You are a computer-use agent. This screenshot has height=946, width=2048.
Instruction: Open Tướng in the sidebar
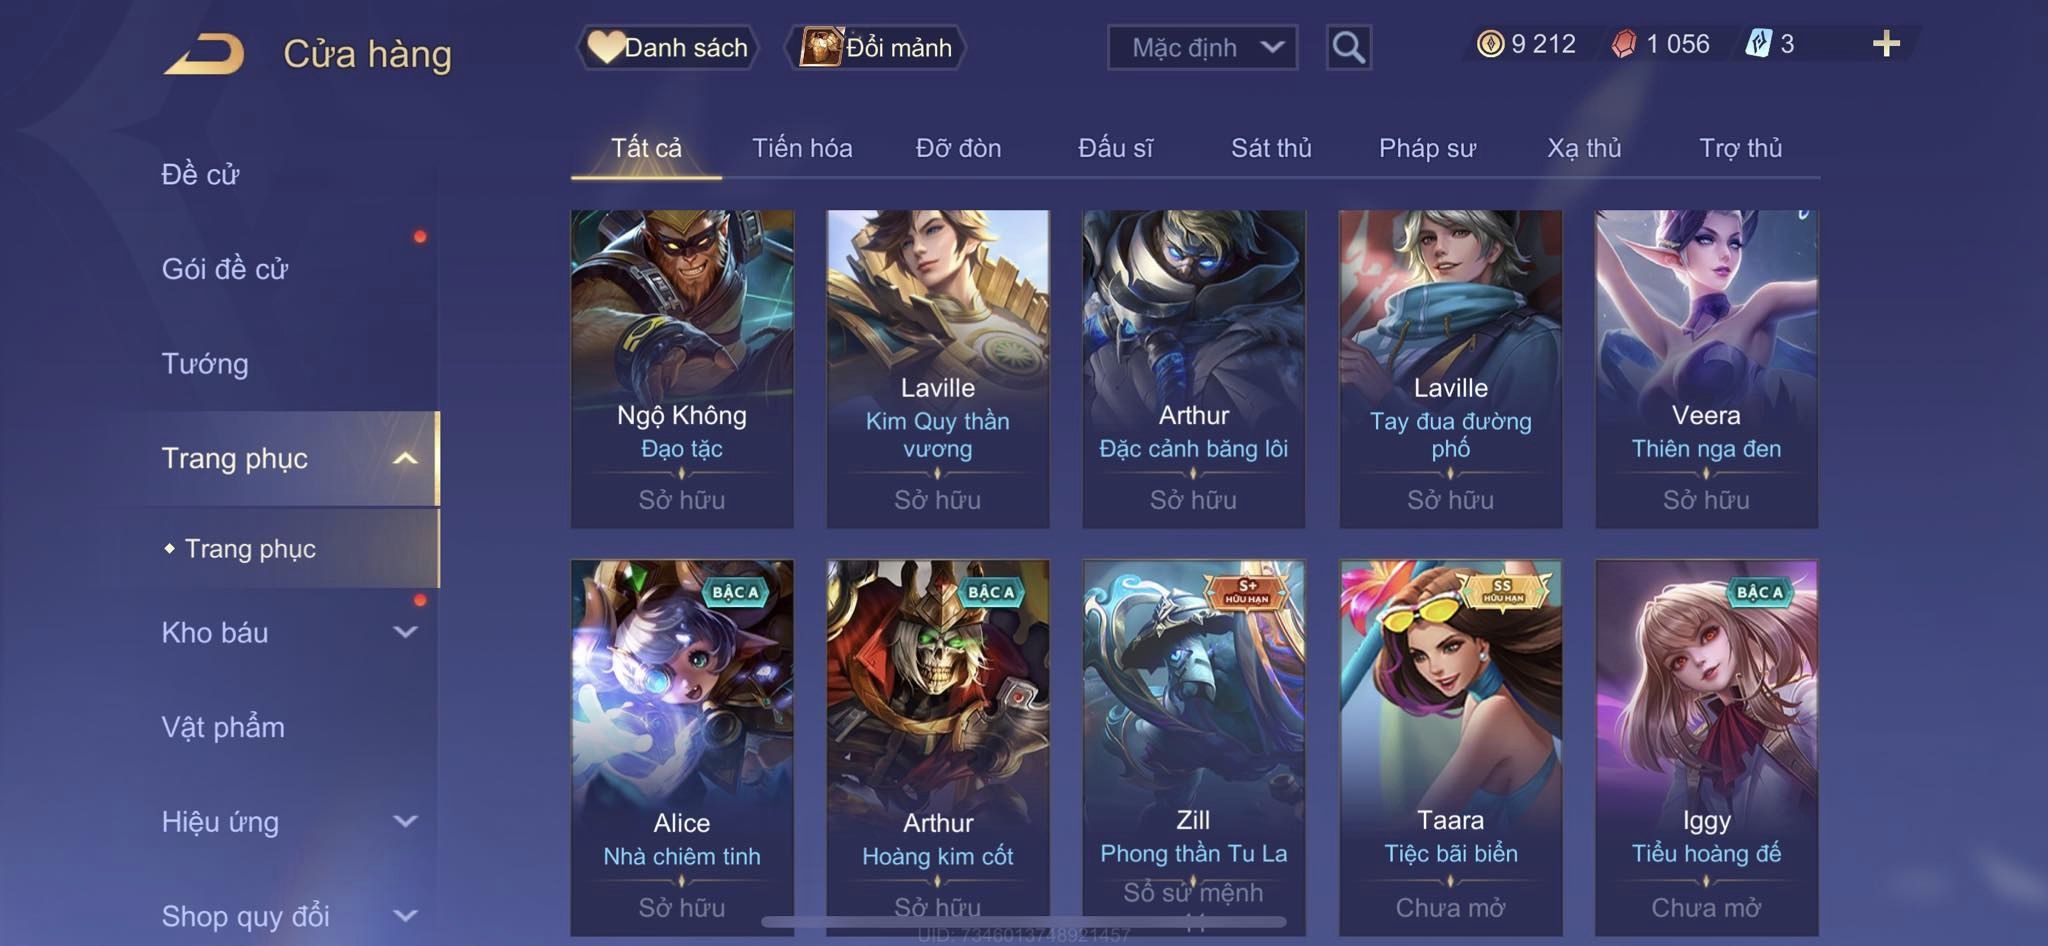click(x=205, y=364)
